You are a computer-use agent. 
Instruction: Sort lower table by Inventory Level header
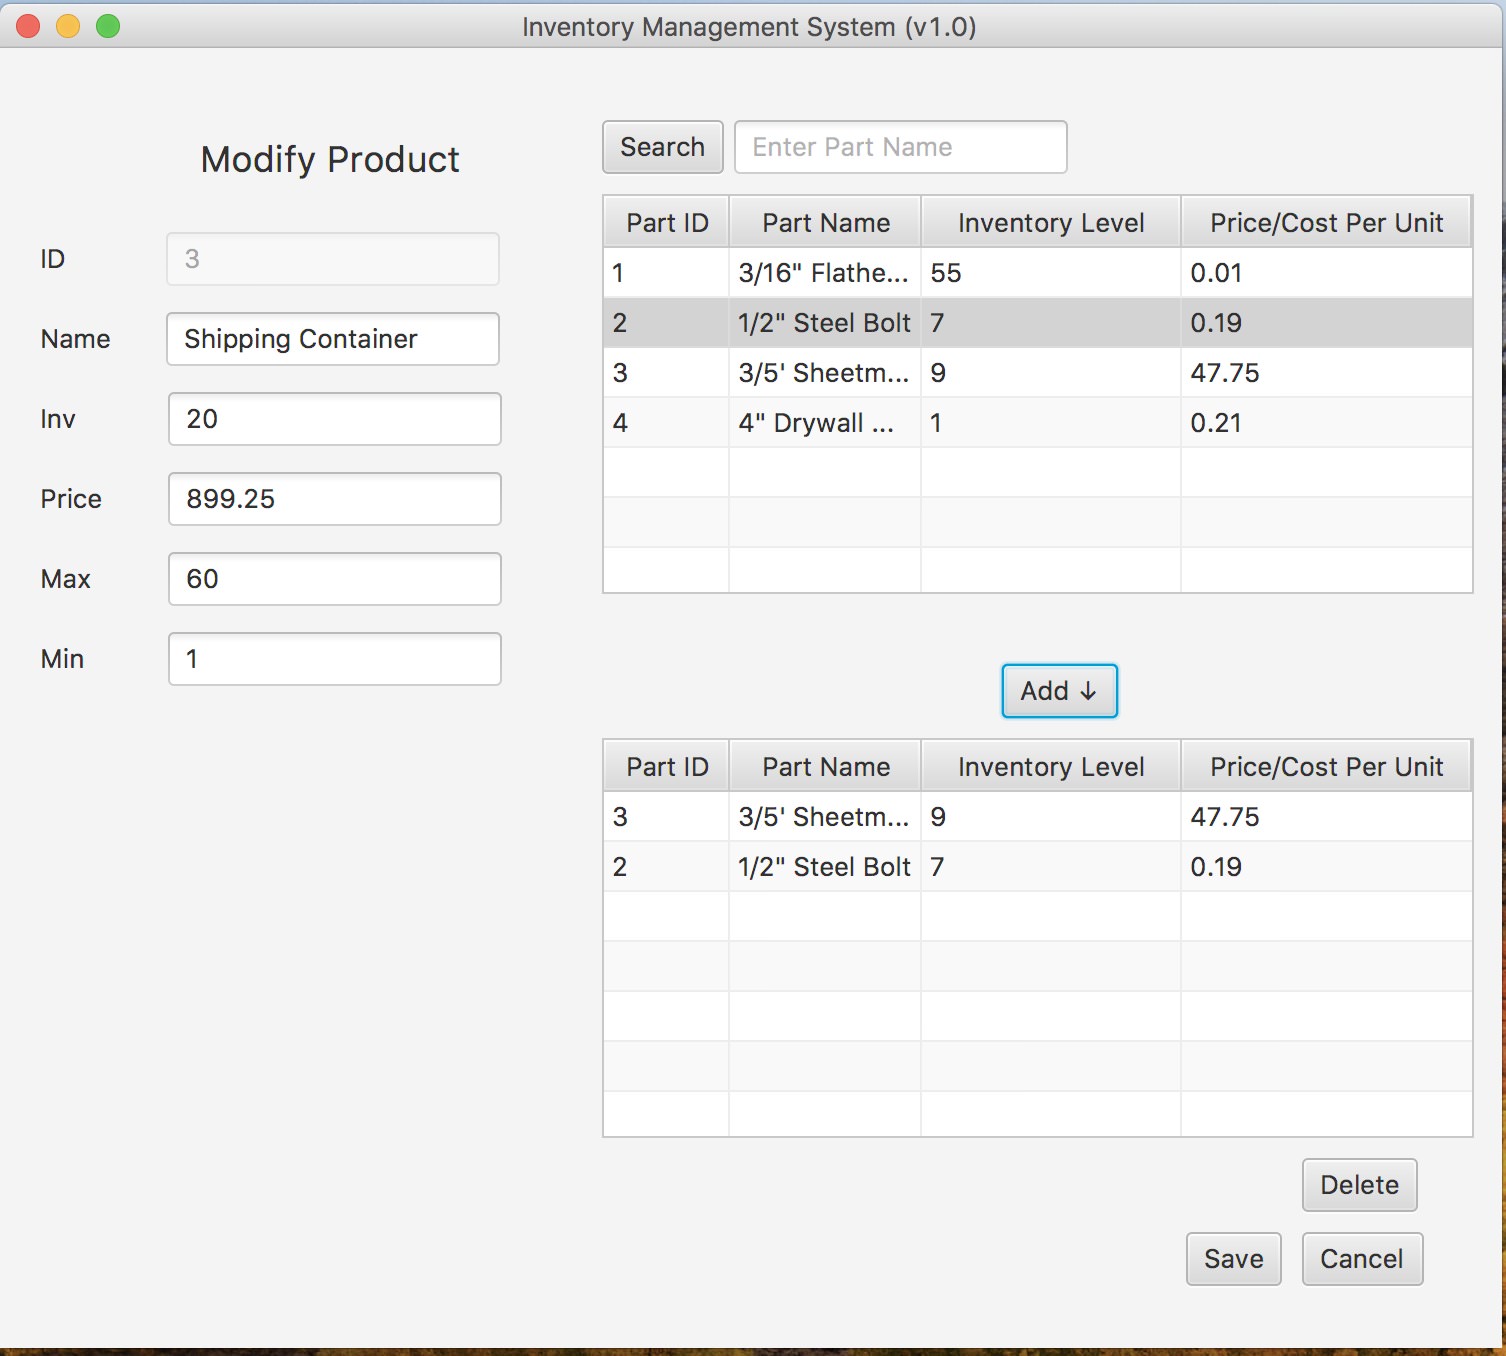click(1051, 766)
